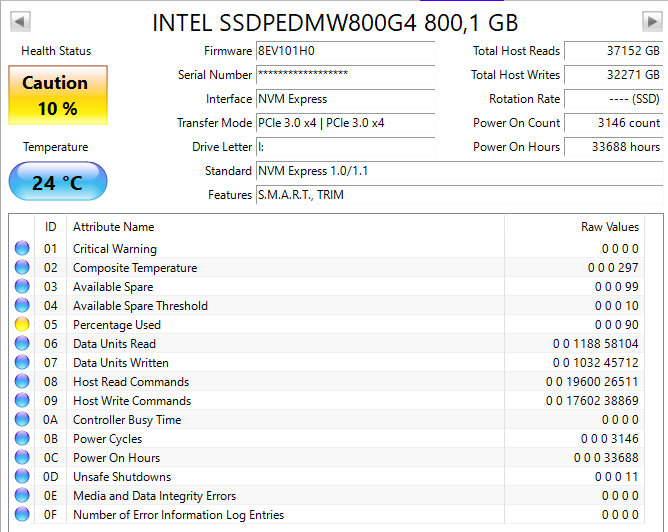Click raw value 0 0 0 297

tap(613, 268)
